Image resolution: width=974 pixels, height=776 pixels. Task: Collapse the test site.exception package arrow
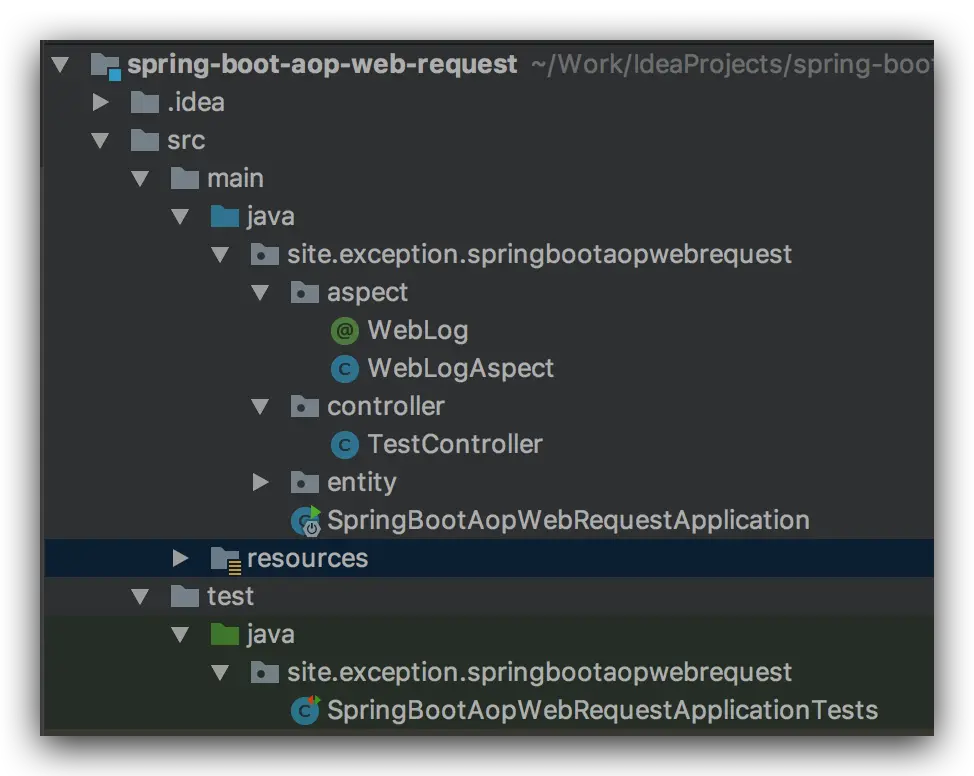220,673
